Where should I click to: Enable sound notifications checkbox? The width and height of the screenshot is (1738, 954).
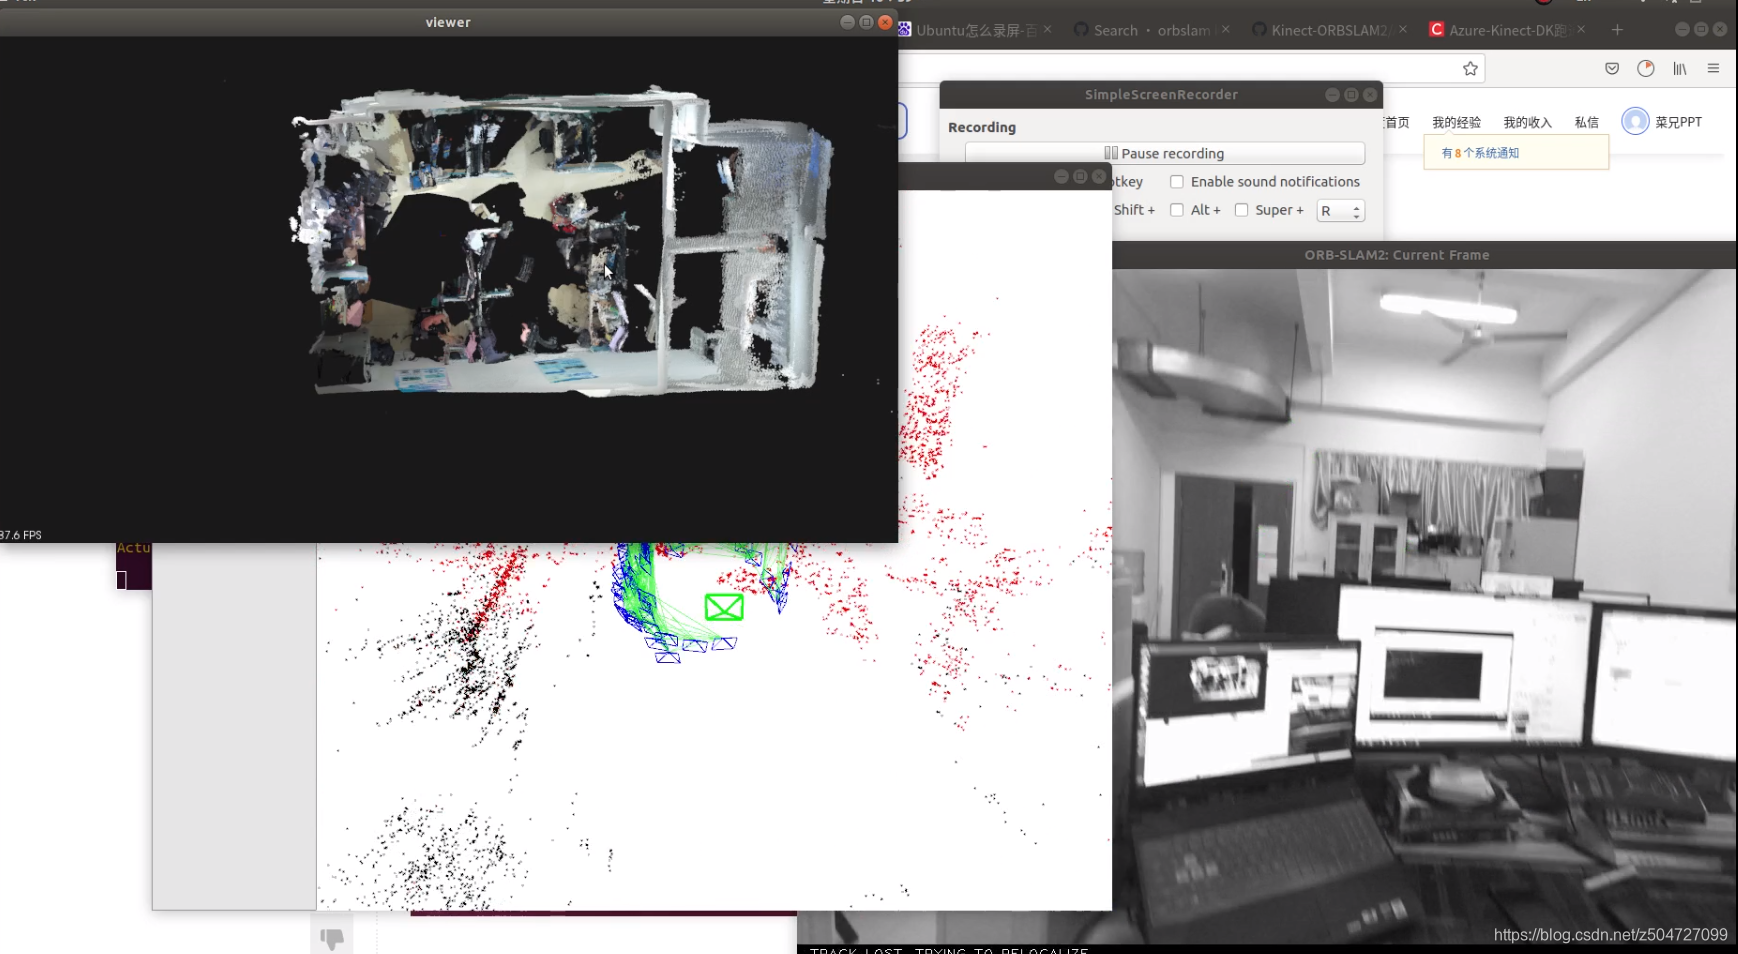click(x=1177, y=182)
